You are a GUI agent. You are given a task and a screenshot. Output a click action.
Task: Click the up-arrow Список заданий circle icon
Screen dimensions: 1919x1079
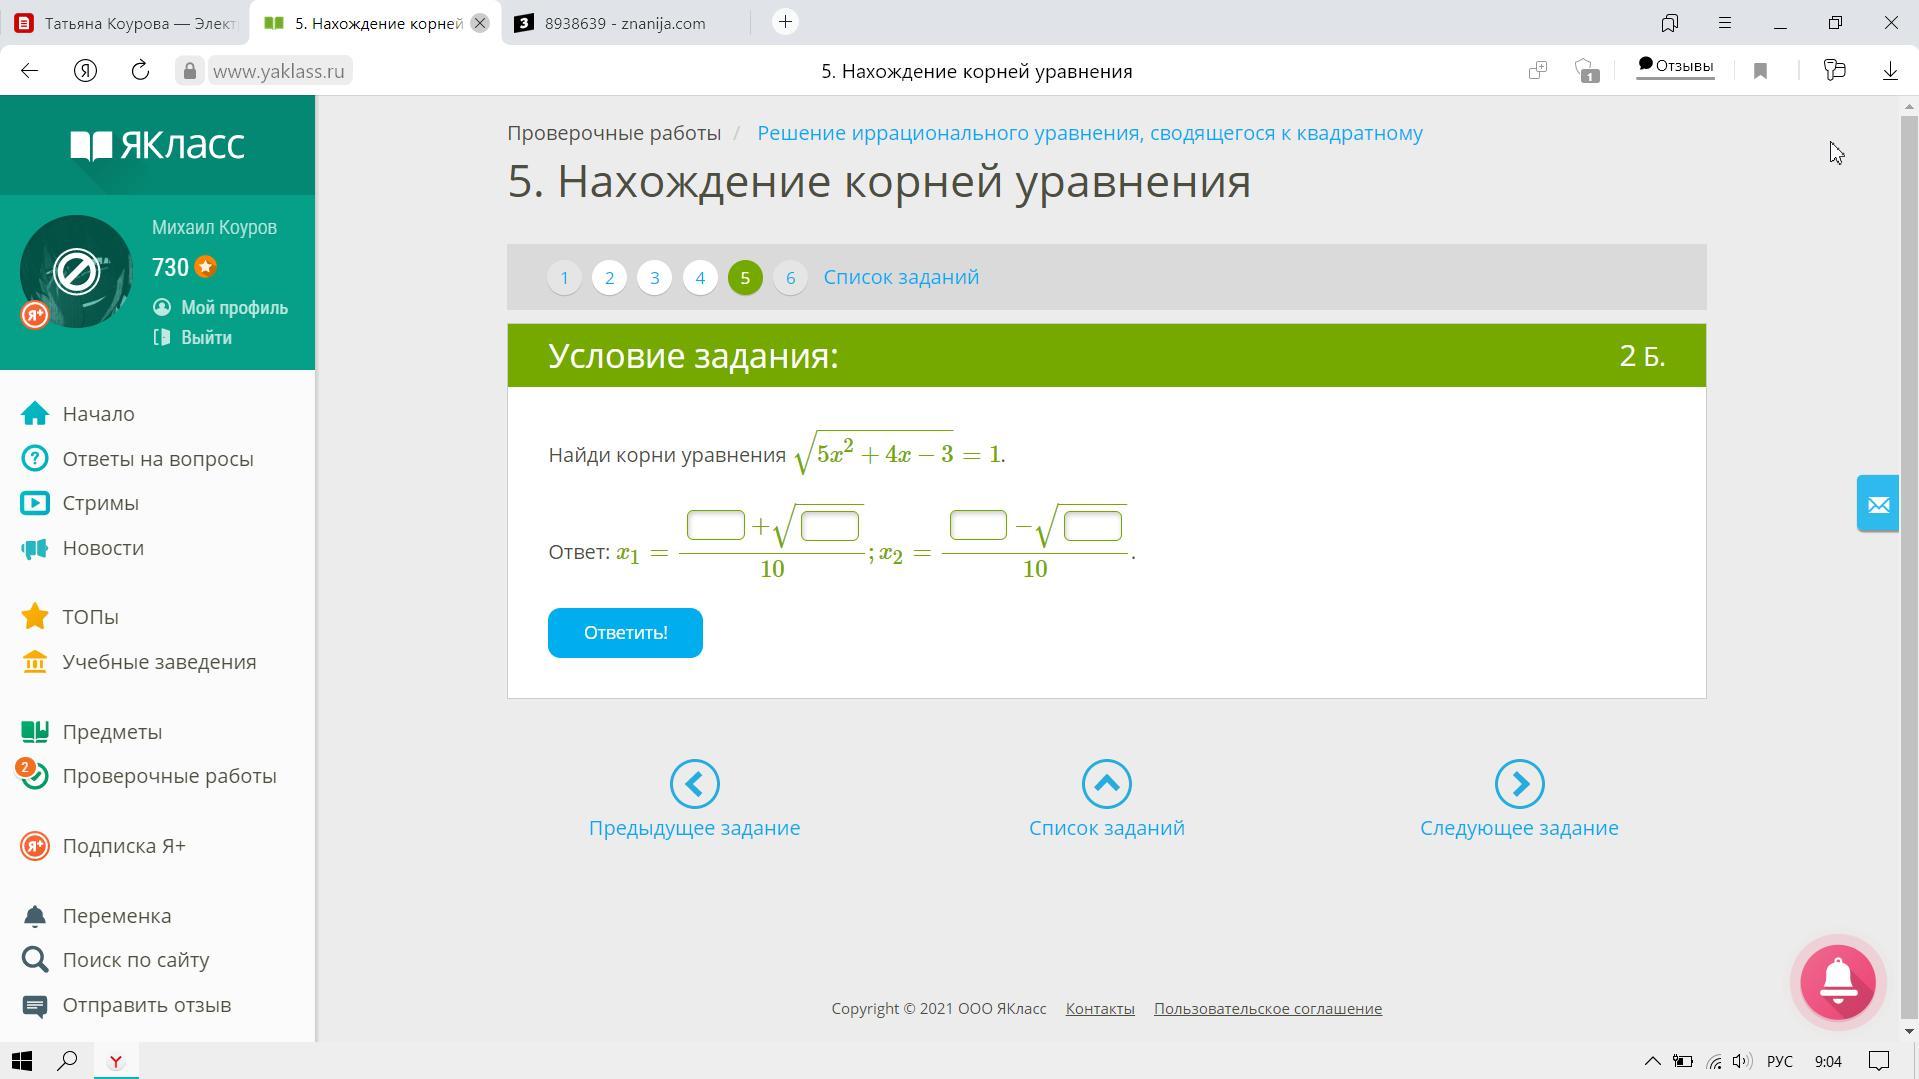[x=1107, y=784]
